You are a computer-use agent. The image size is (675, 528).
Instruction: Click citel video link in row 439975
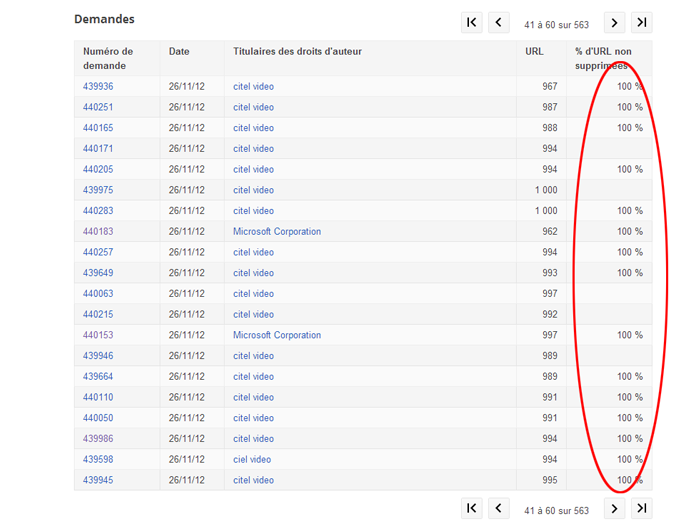253,190
